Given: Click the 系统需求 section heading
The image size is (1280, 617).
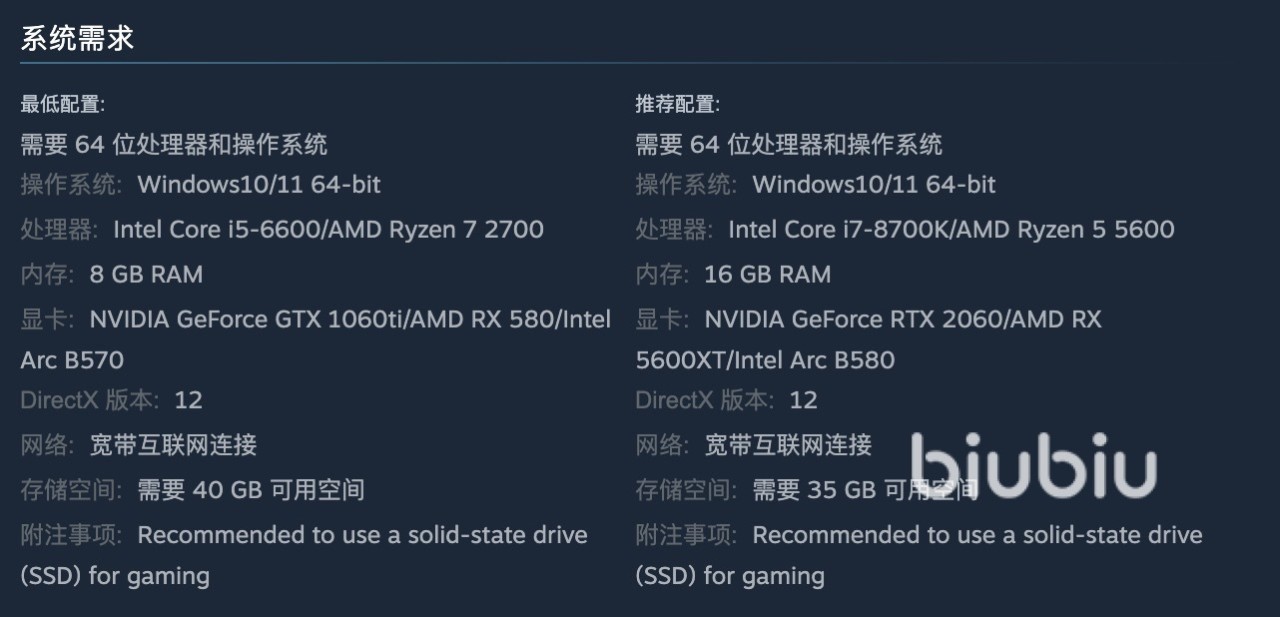Looking at the screenshot, I should coord(77,39).
